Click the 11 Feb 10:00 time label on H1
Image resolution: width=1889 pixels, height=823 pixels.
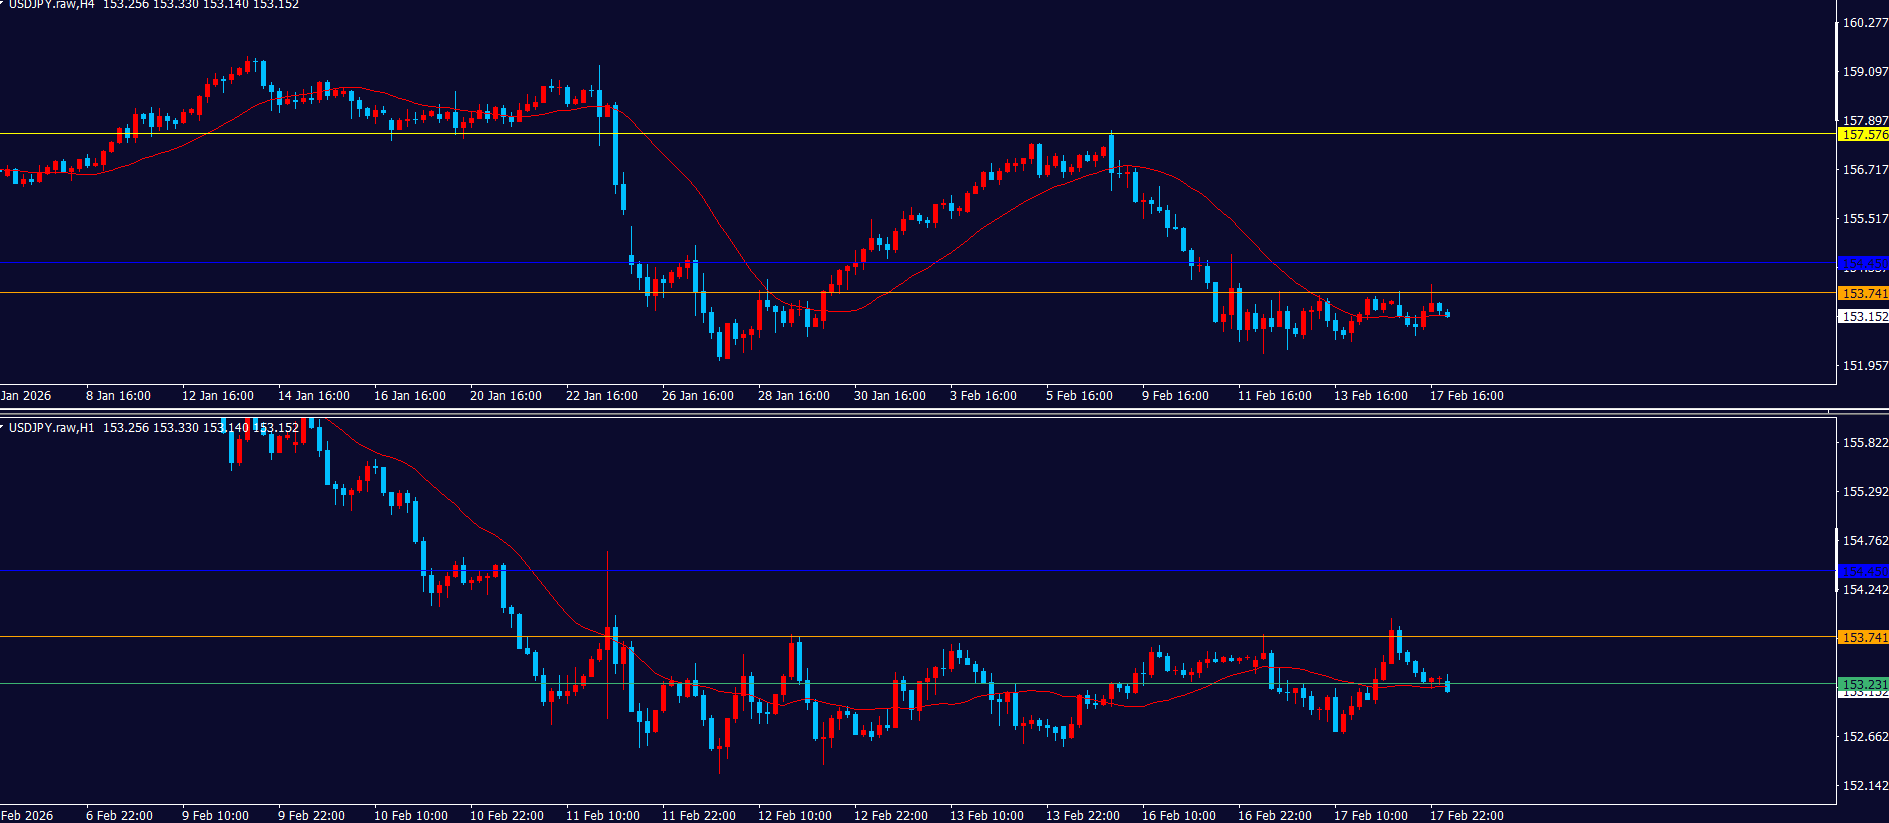(602, 816)
